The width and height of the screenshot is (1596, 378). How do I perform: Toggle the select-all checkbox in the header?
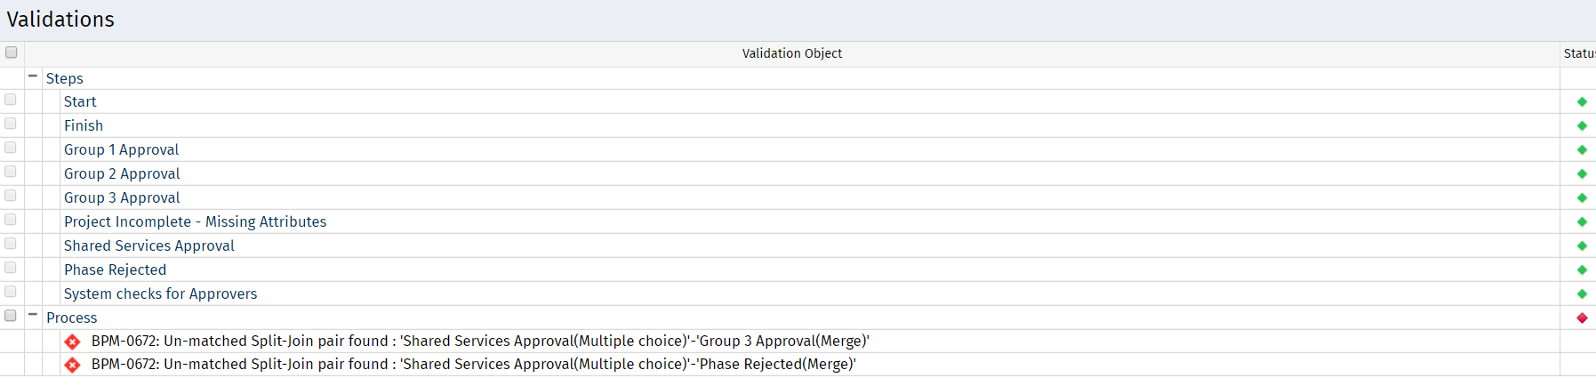coord(11,53)
